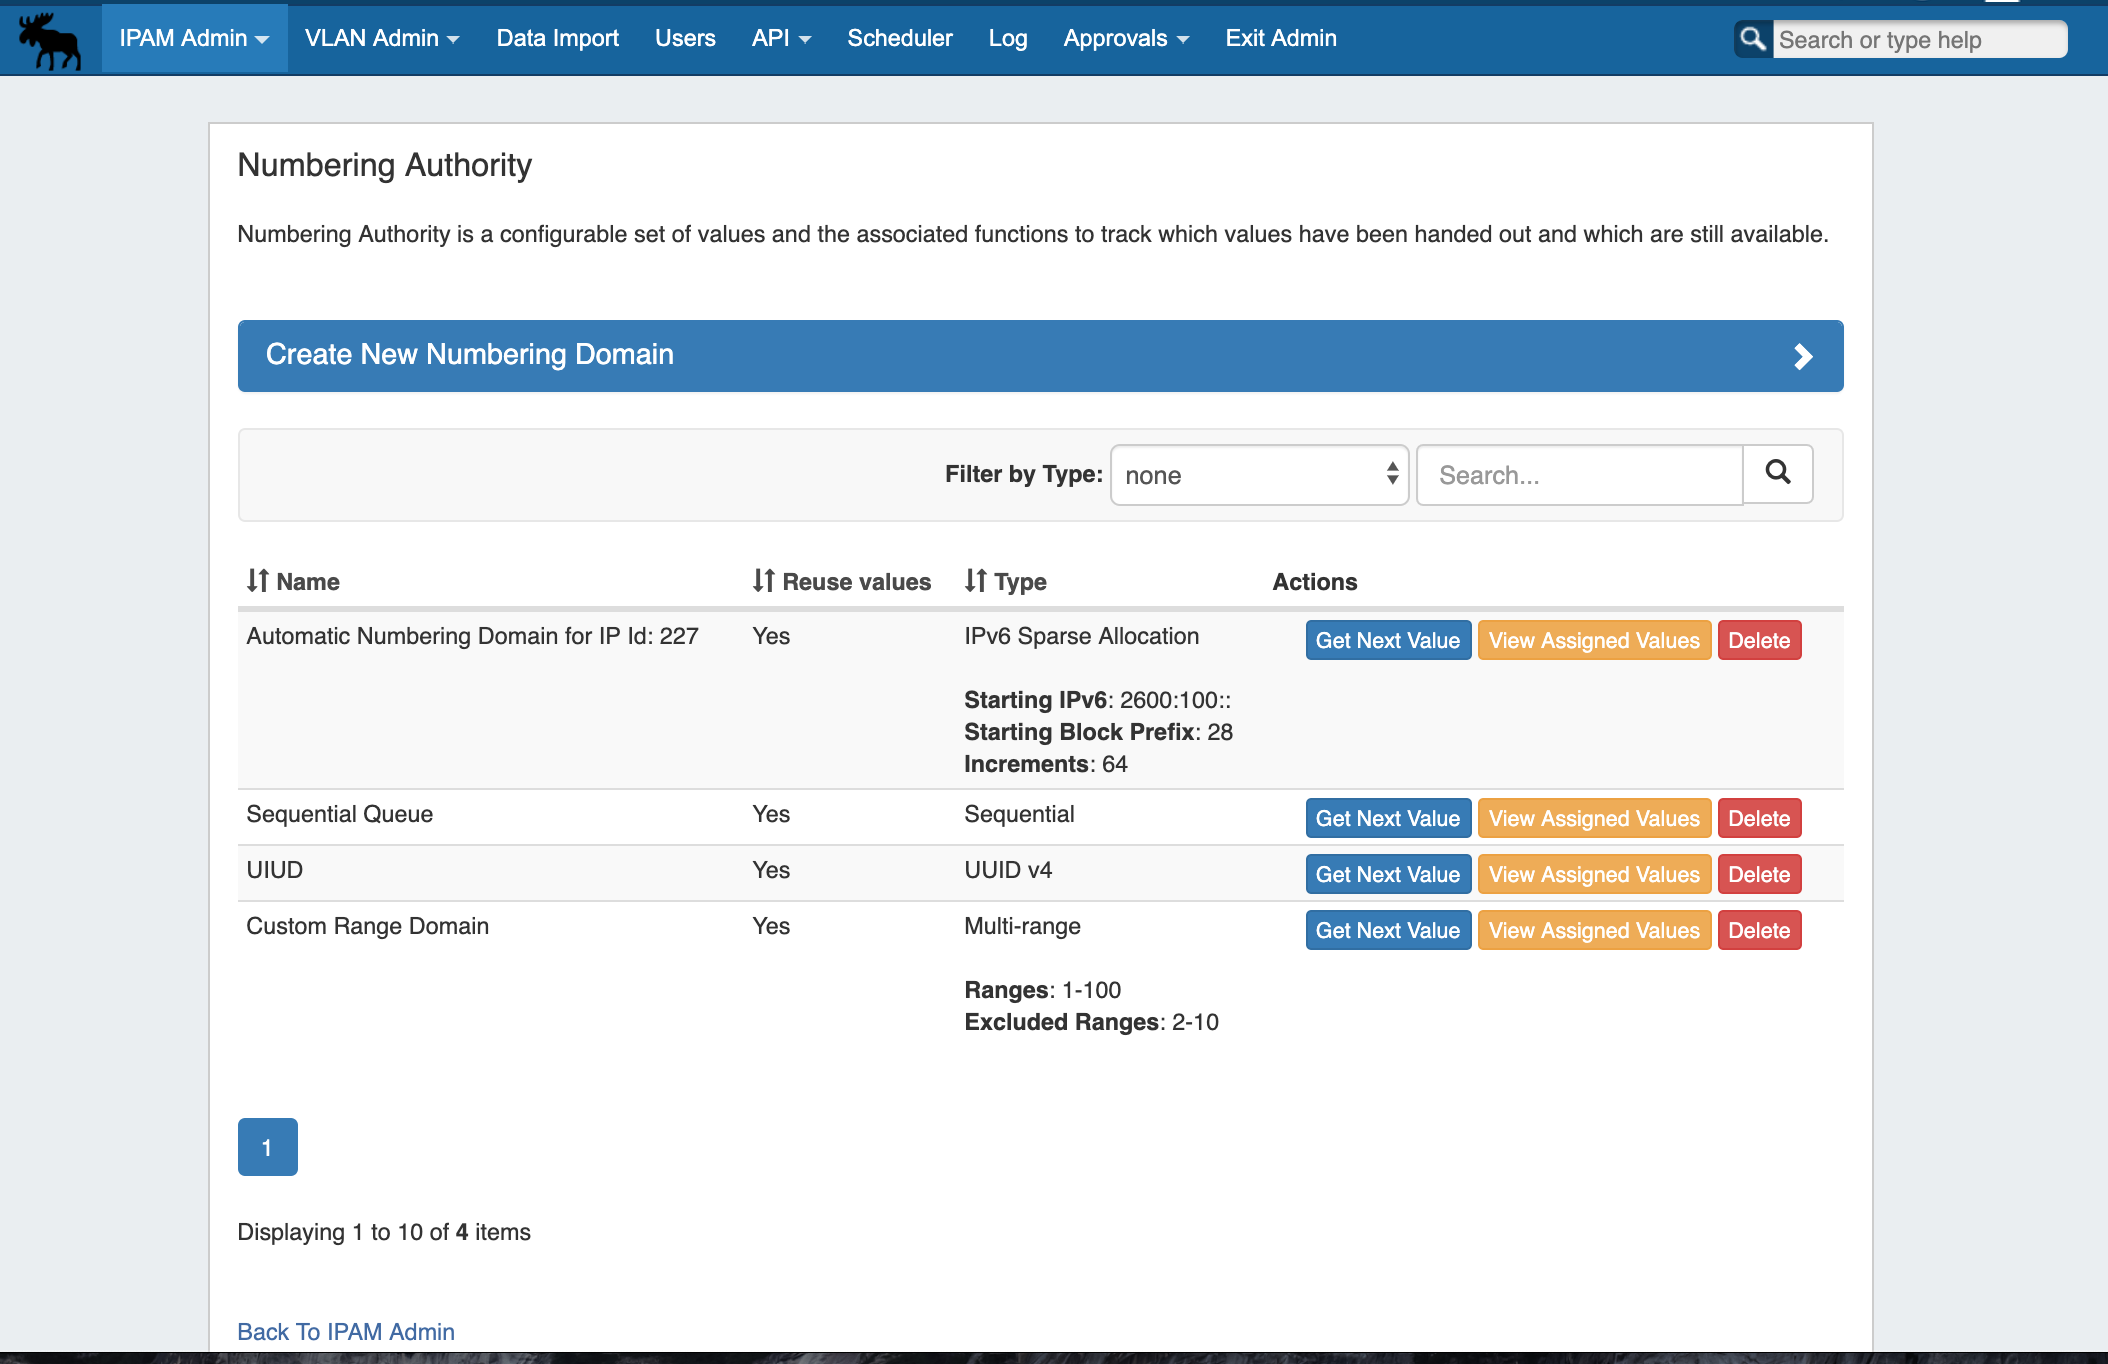
Task: Open the VLAN Admin dropdown menu
Action: (382, 38)
